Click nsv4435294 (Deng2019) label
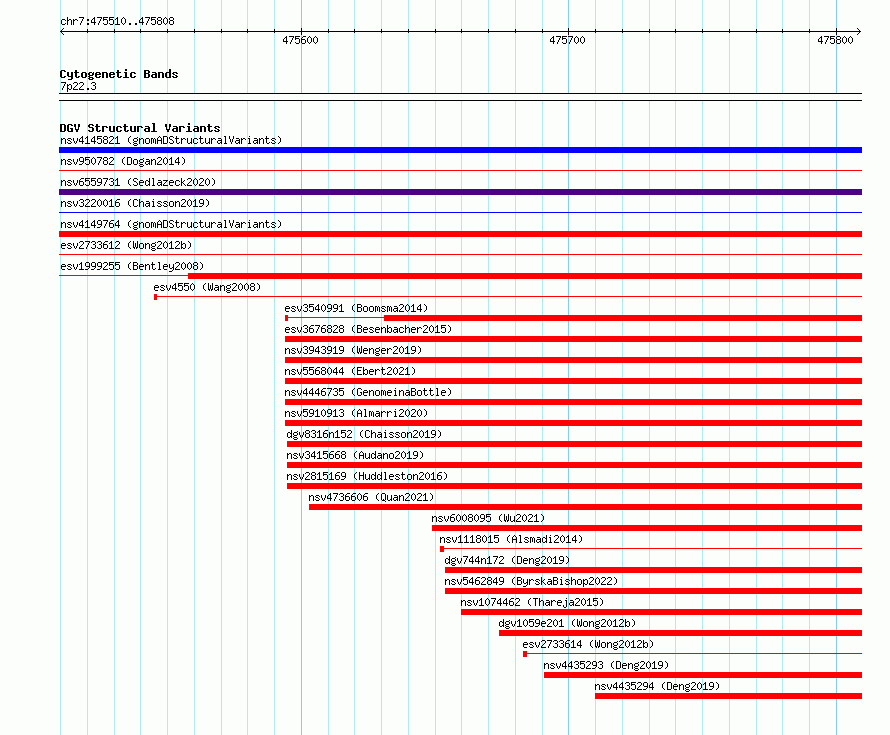Screen dimensions: 890x735 coord(657,686)
